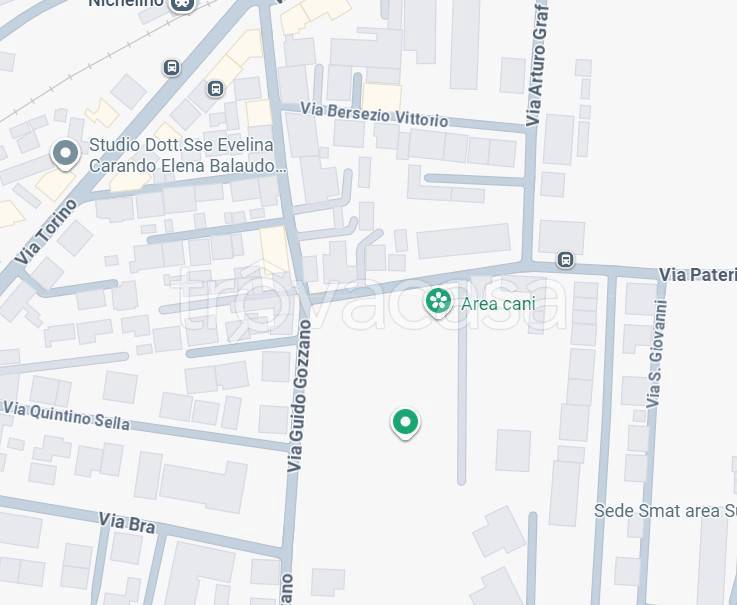Click the Via Guido Gozzano street label
The width and height of the screenshot is (737, 605).
click(x=299, y=396)
